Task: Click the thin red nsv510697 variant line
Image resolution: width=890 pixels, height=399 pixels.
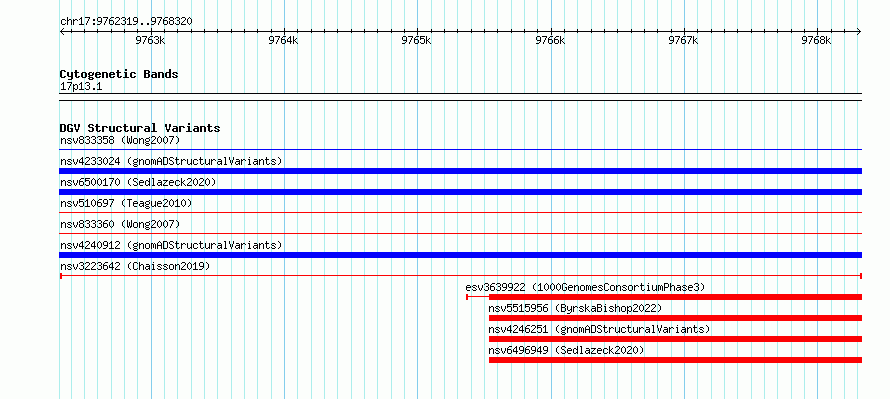Action: 460,213
